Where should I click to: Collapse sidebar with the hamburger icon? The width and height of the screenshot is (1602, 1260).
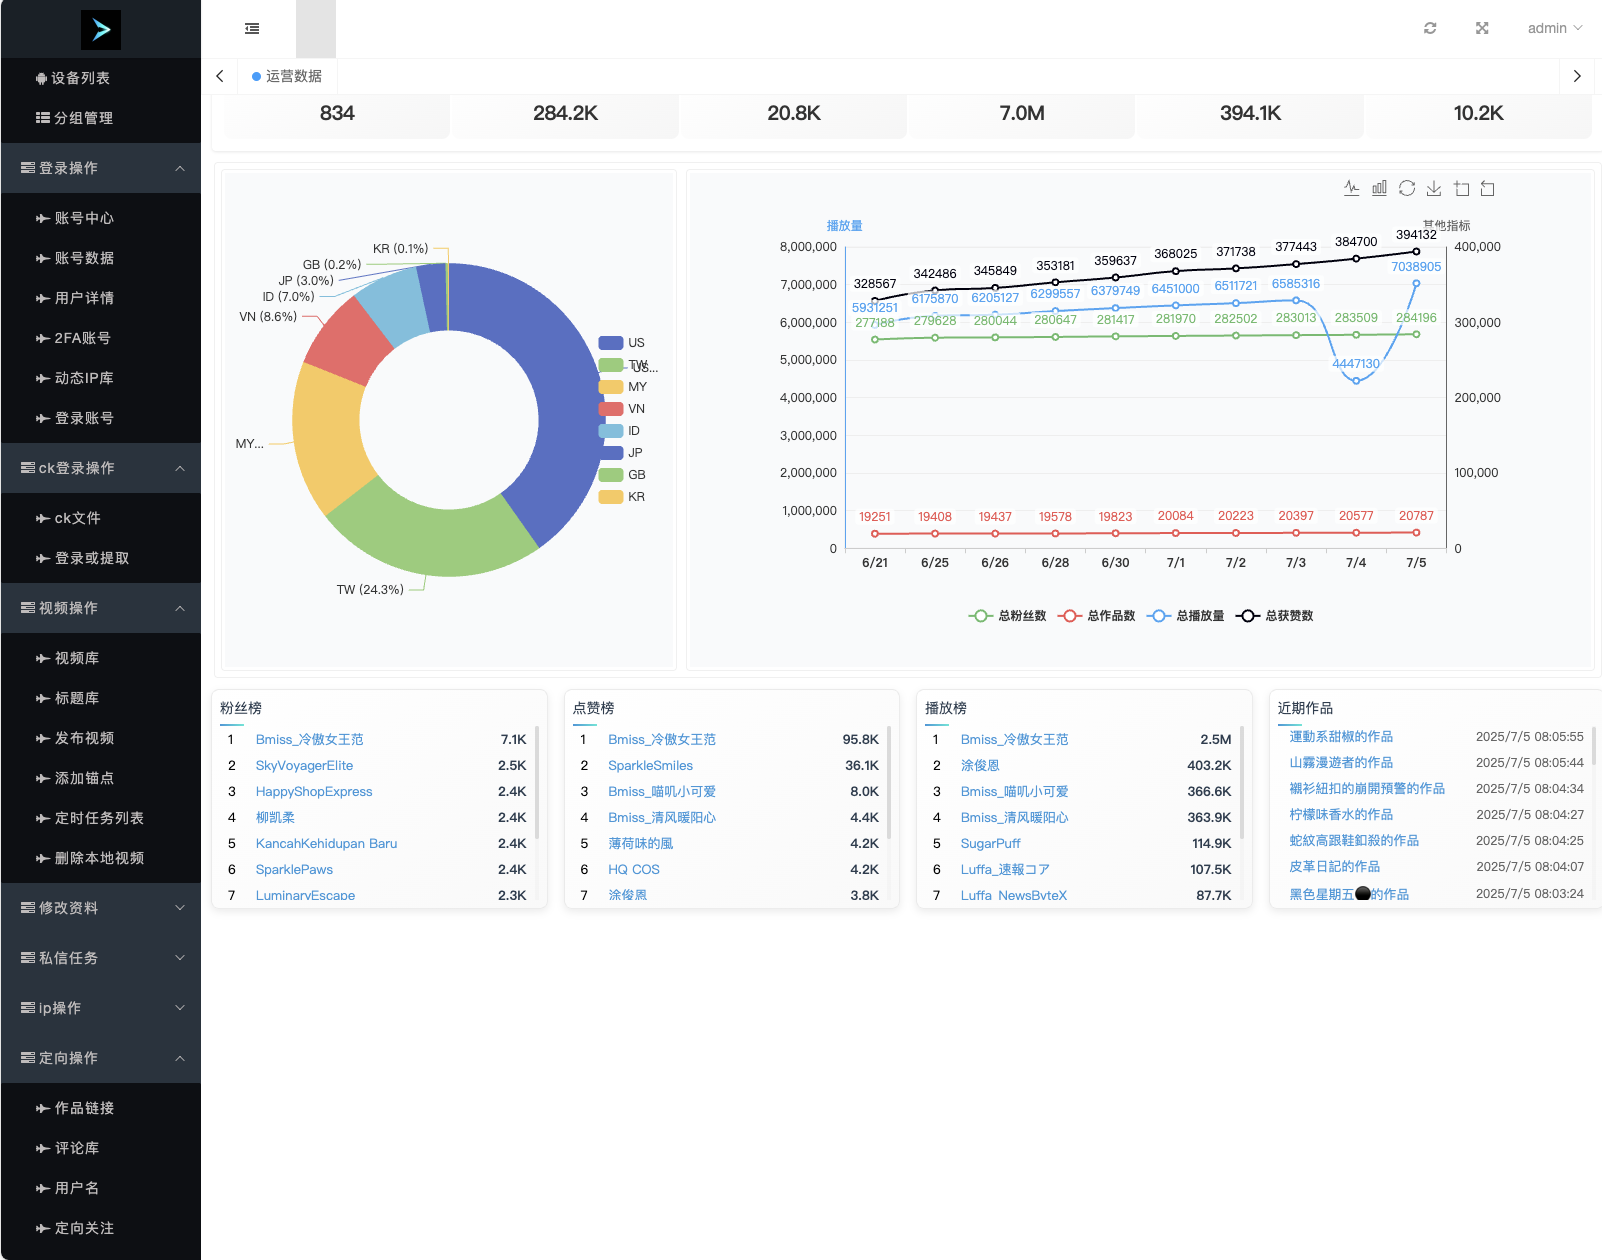(x=252, y=28)
